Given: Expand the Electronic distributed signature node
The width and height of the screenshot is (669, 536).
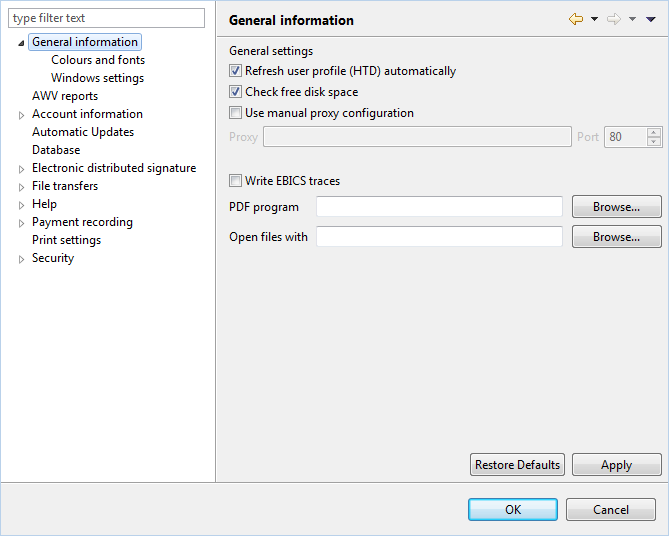Looking at the screenshot, I should tap(21, 169).
